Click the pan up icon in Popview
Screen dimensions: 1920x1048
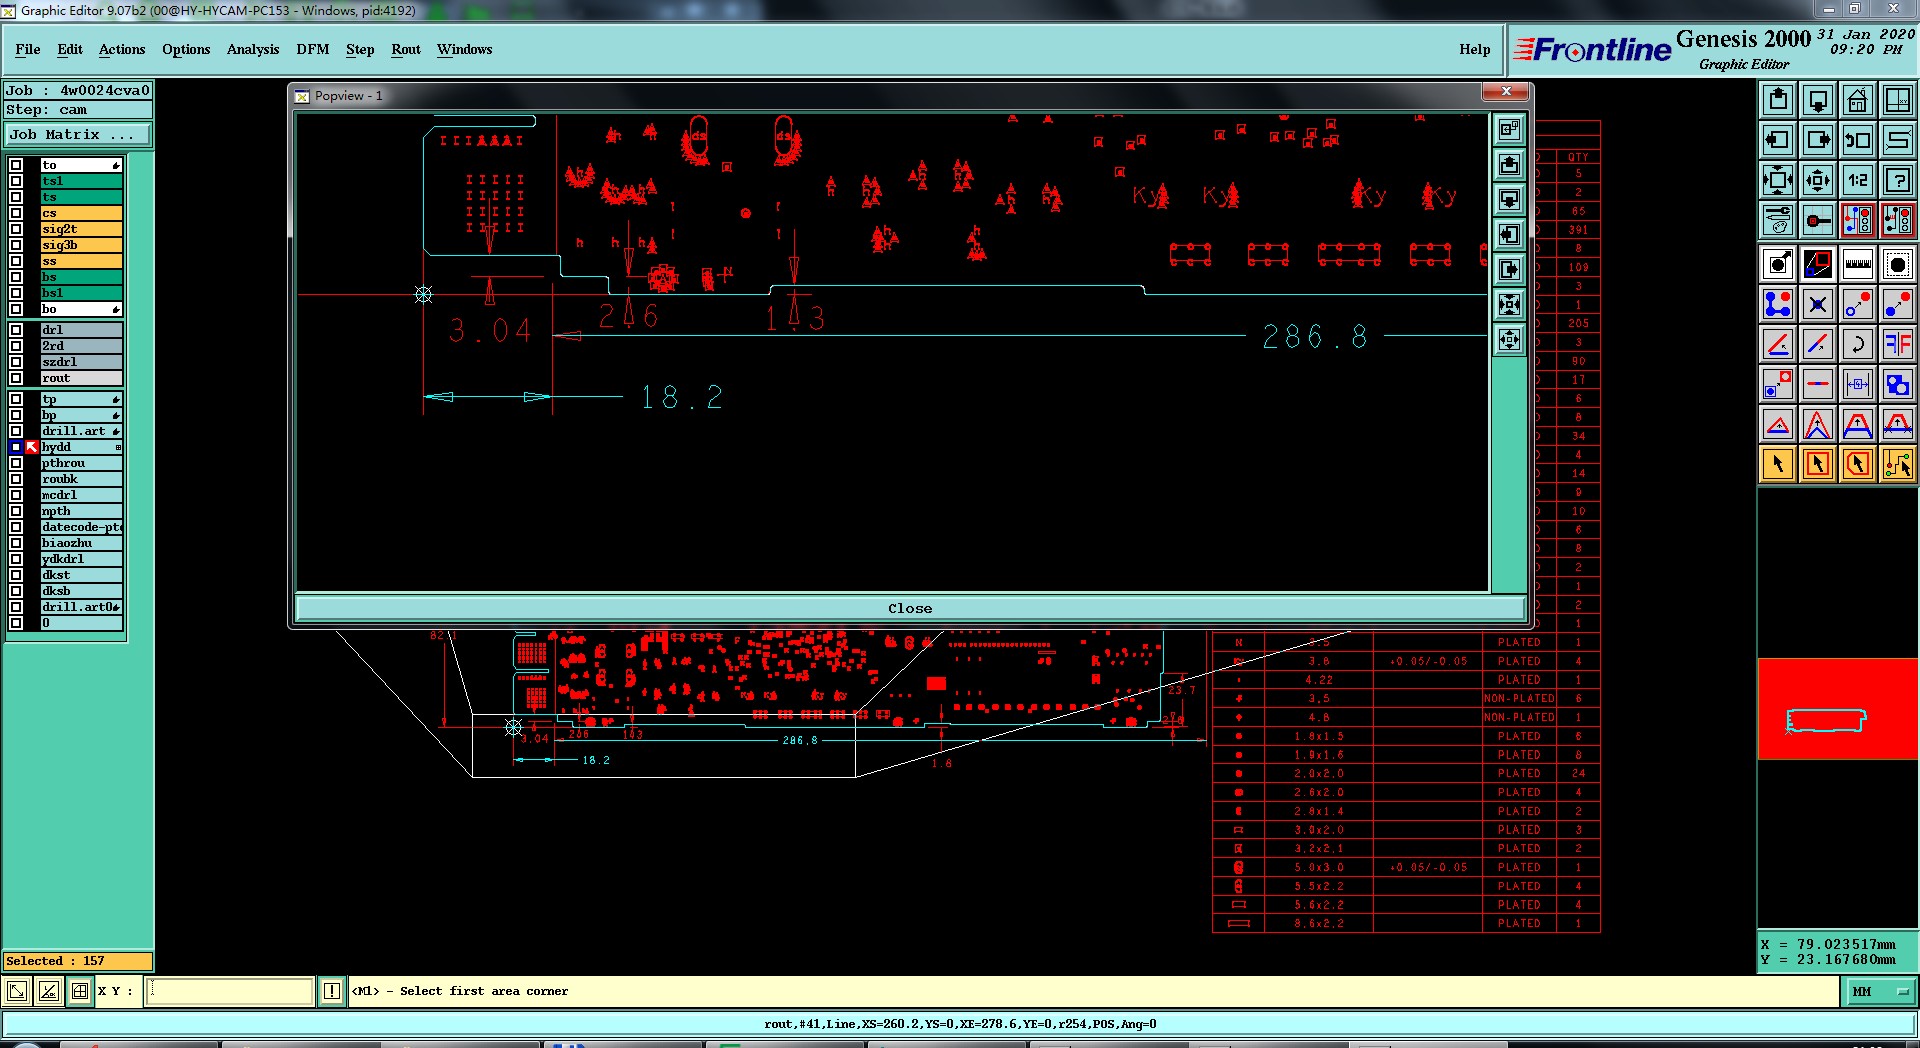(1509, 164)
